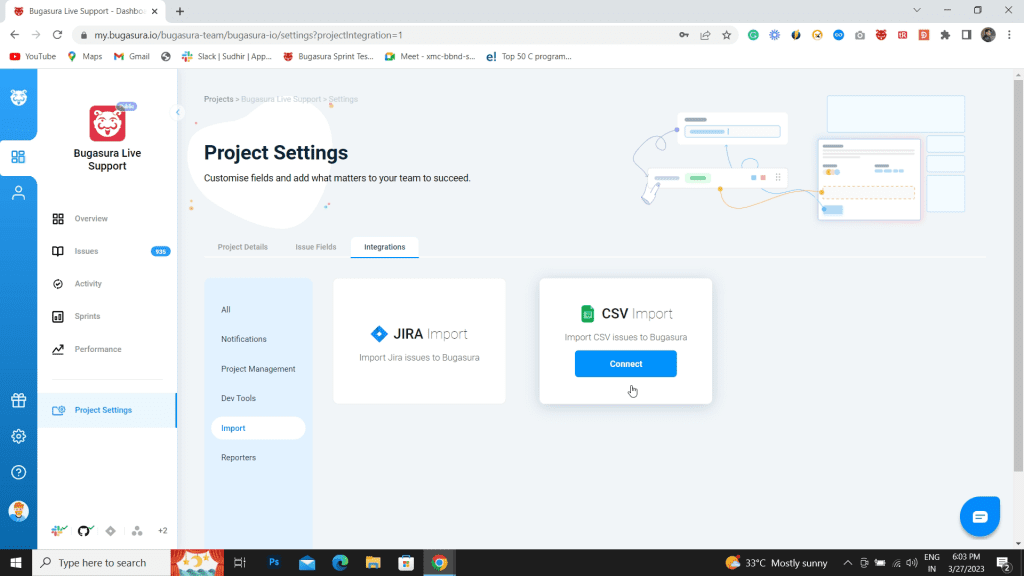
Task: Open the YouTube bookmark
Action: (x=33, y=56)
